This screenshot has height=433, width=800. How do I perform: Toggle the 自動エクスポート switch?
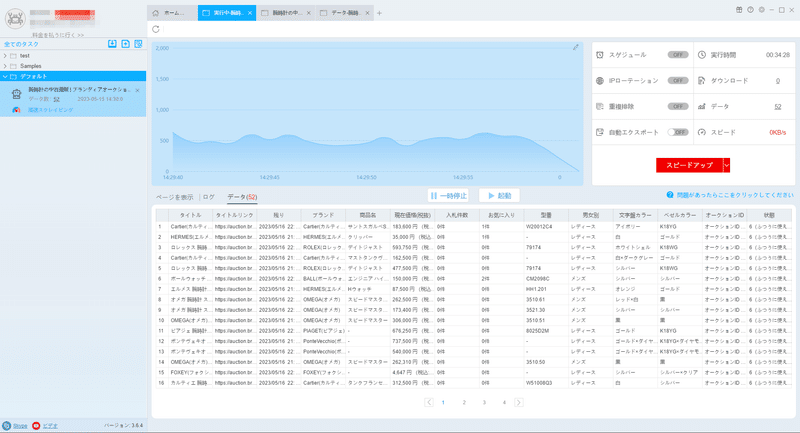[x=678, y=132]
